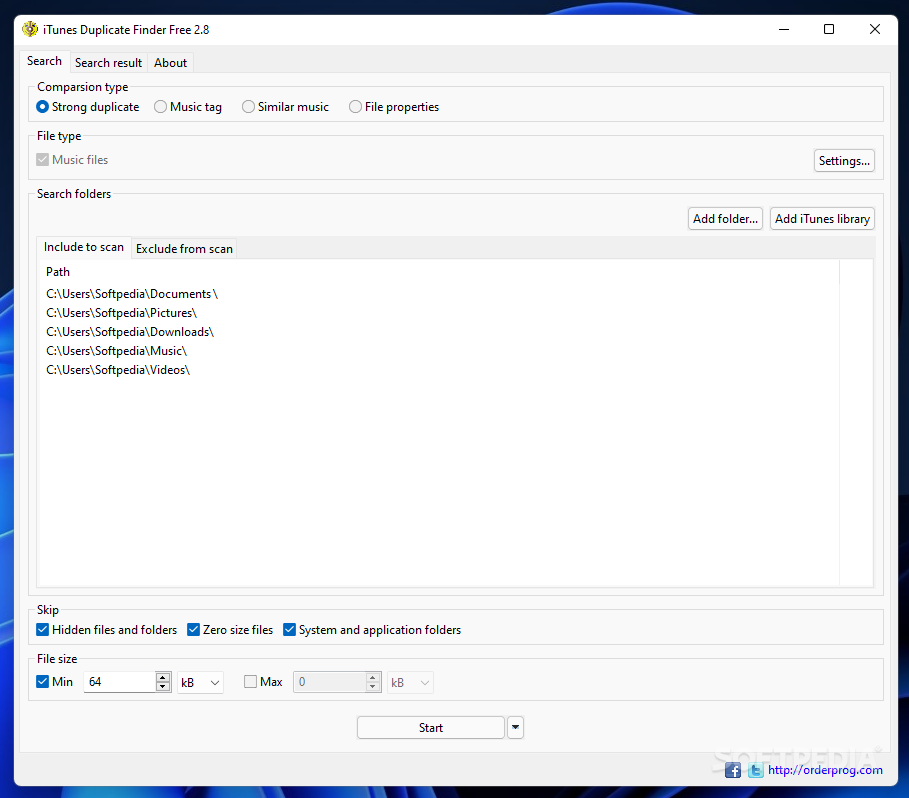The height and width of the screenshot is (798, 909).
Task: Decrease Min file size with down arrow
Action: (163, 687)
